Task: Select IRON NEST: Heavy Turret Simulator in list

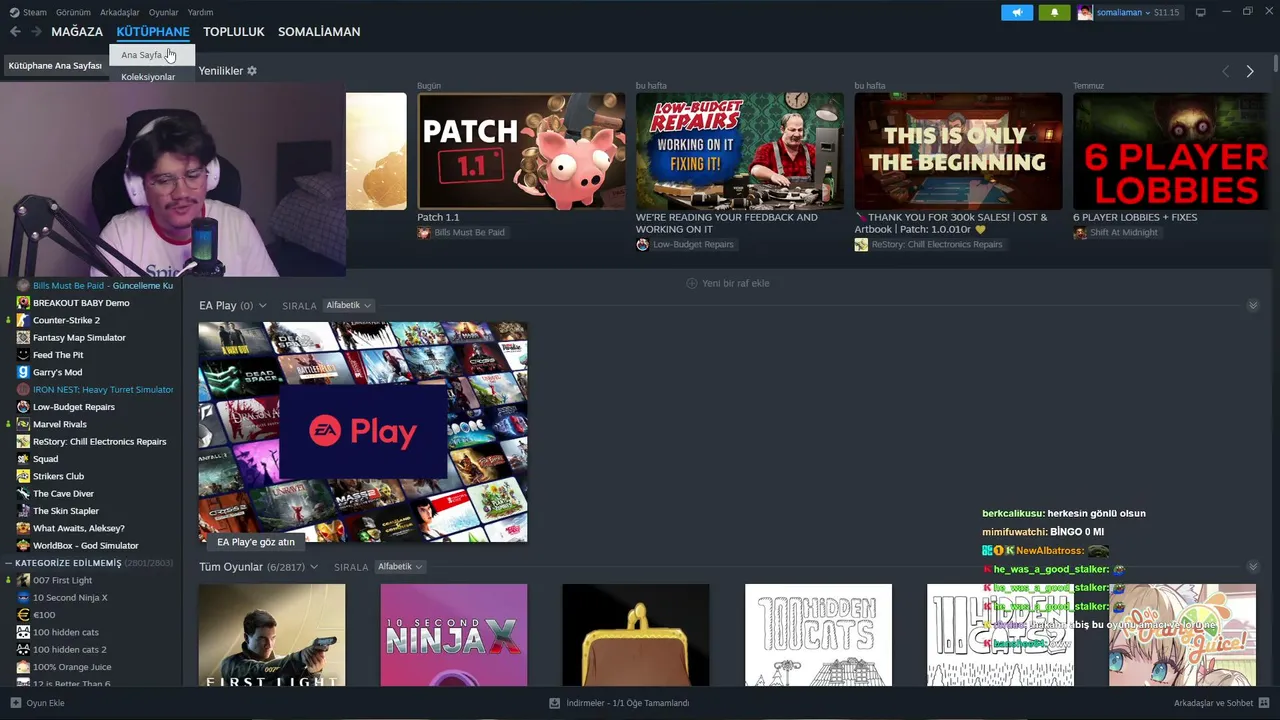Action: (x=103, y=390)
